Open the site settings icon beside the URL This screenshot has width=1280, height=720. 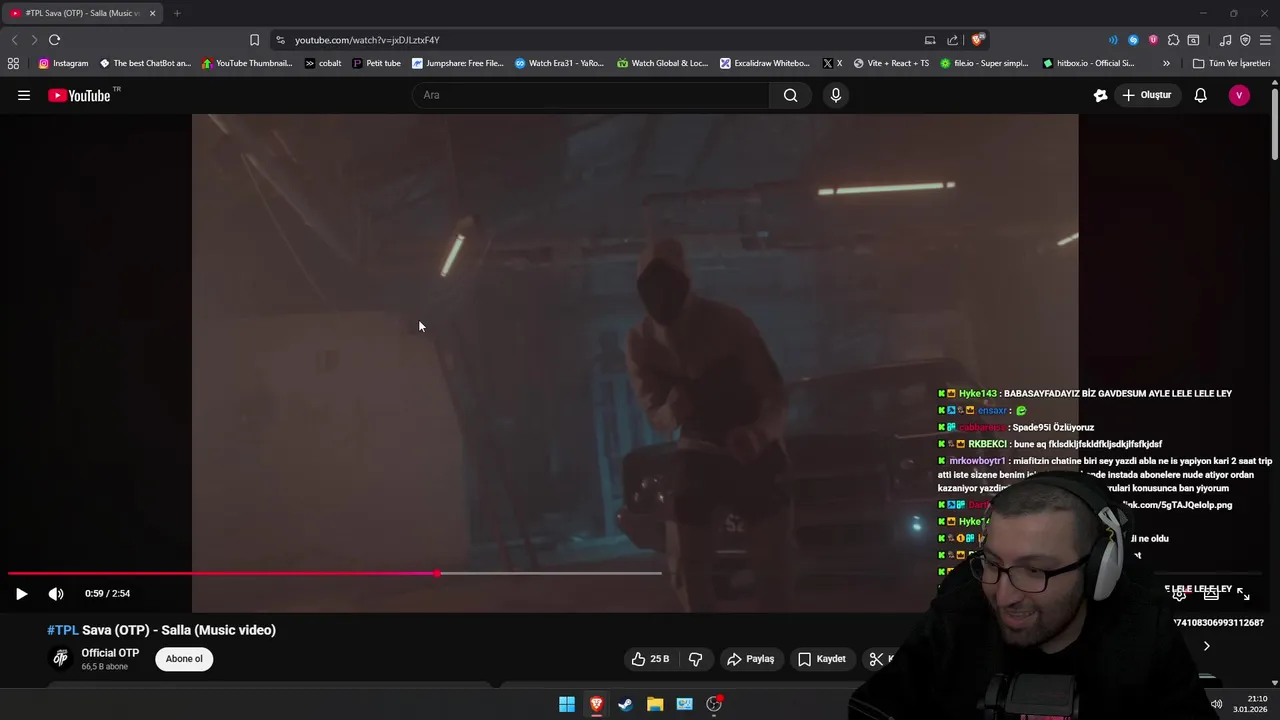pyautogui.click(x=280, y=40)
